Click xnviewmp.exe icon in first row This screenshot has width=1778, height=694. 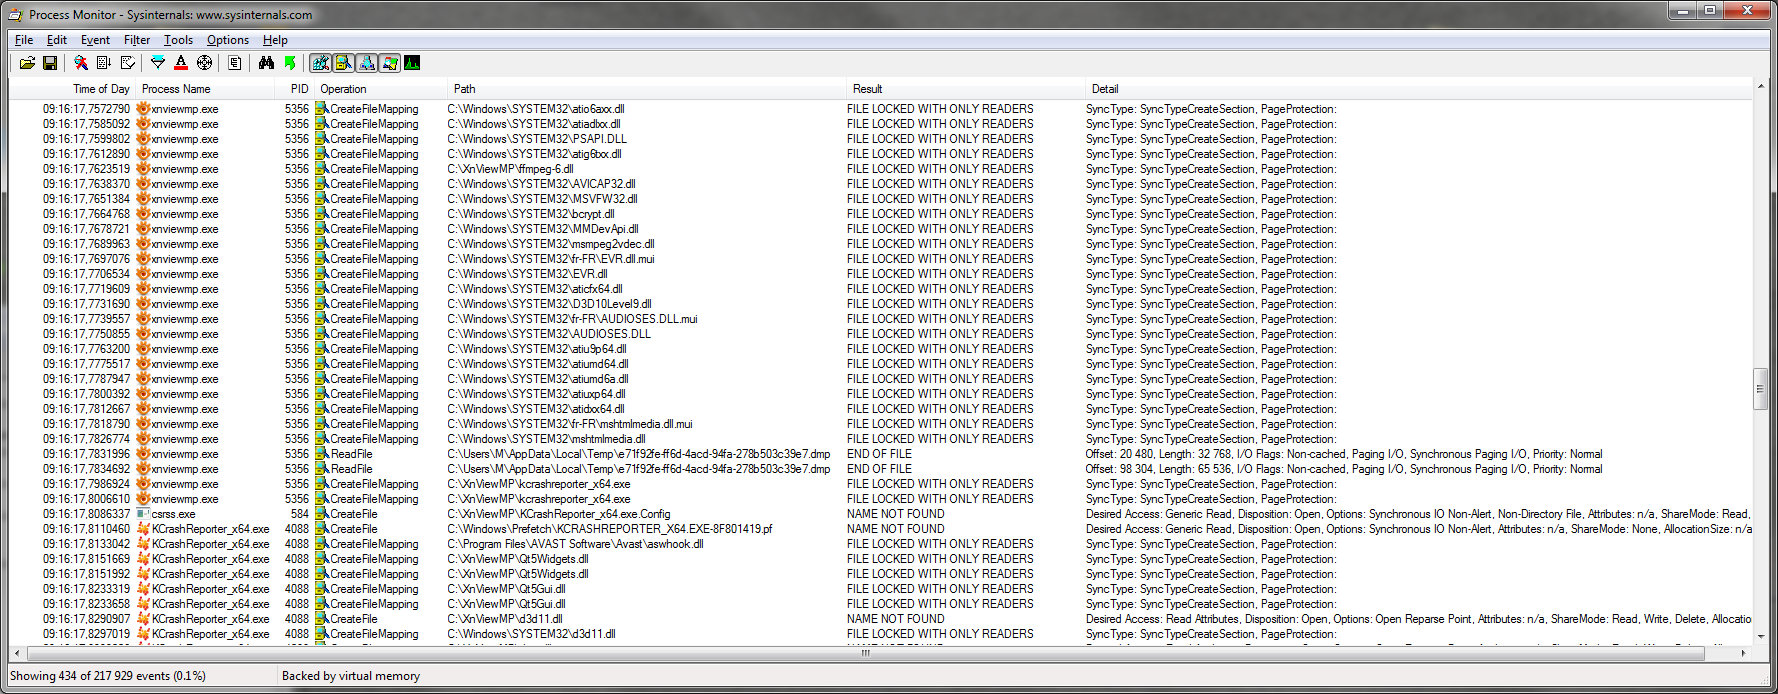tap(143, 109)
